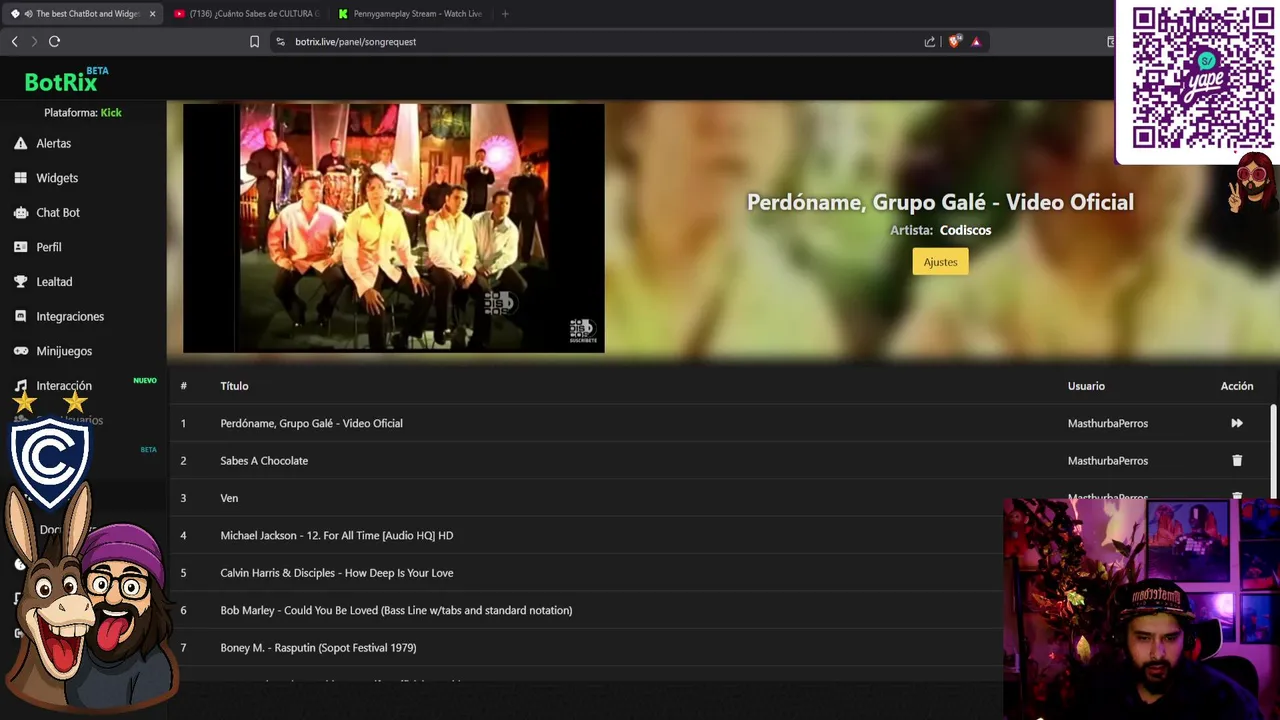Click the share icon in the address bar
The width and height of the screenshot is (1280, 720).
[x=930, y=41]
